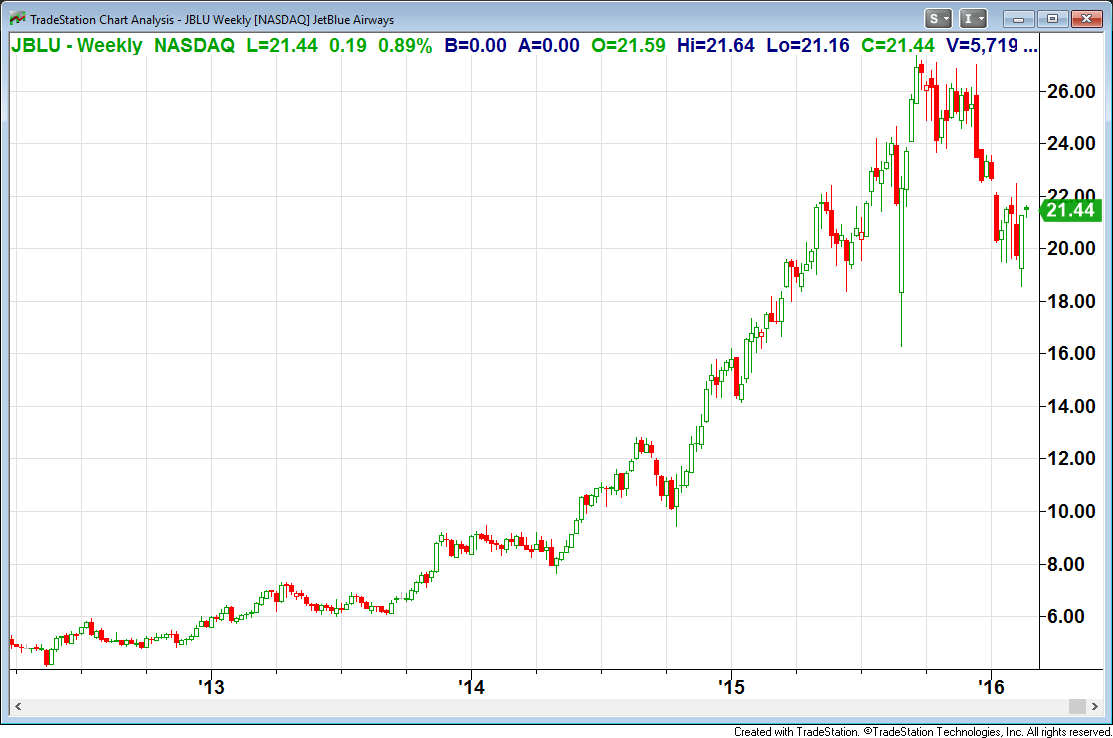The height and width of the screenshot is (738, 1113).
Task: Click 'Hi=21.64' high value
Action: click(x=716, y=45)
